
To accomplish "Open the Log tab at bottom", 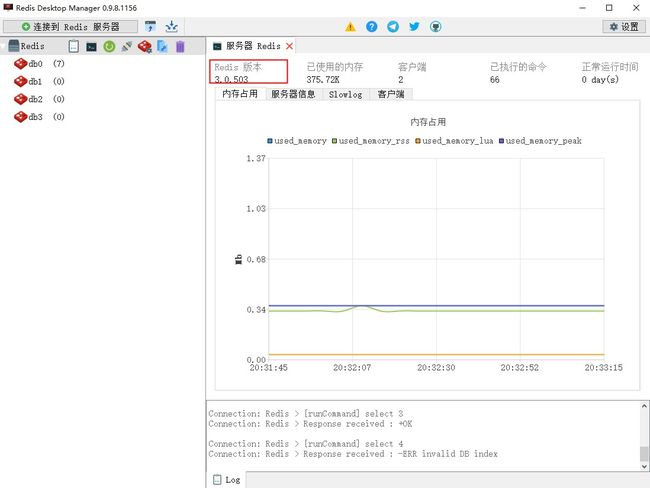I will tap(226, 480).
